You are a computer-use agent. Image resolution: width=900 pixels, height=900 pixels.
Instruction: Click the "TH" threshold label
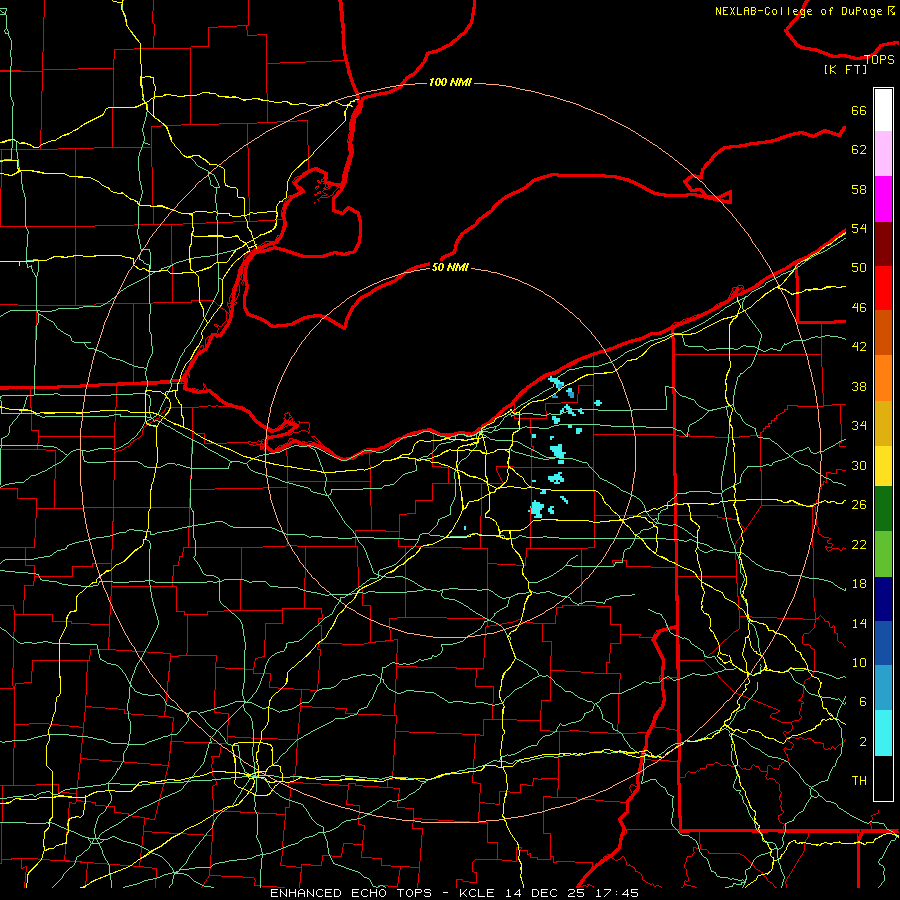click(x=859, y=781)
